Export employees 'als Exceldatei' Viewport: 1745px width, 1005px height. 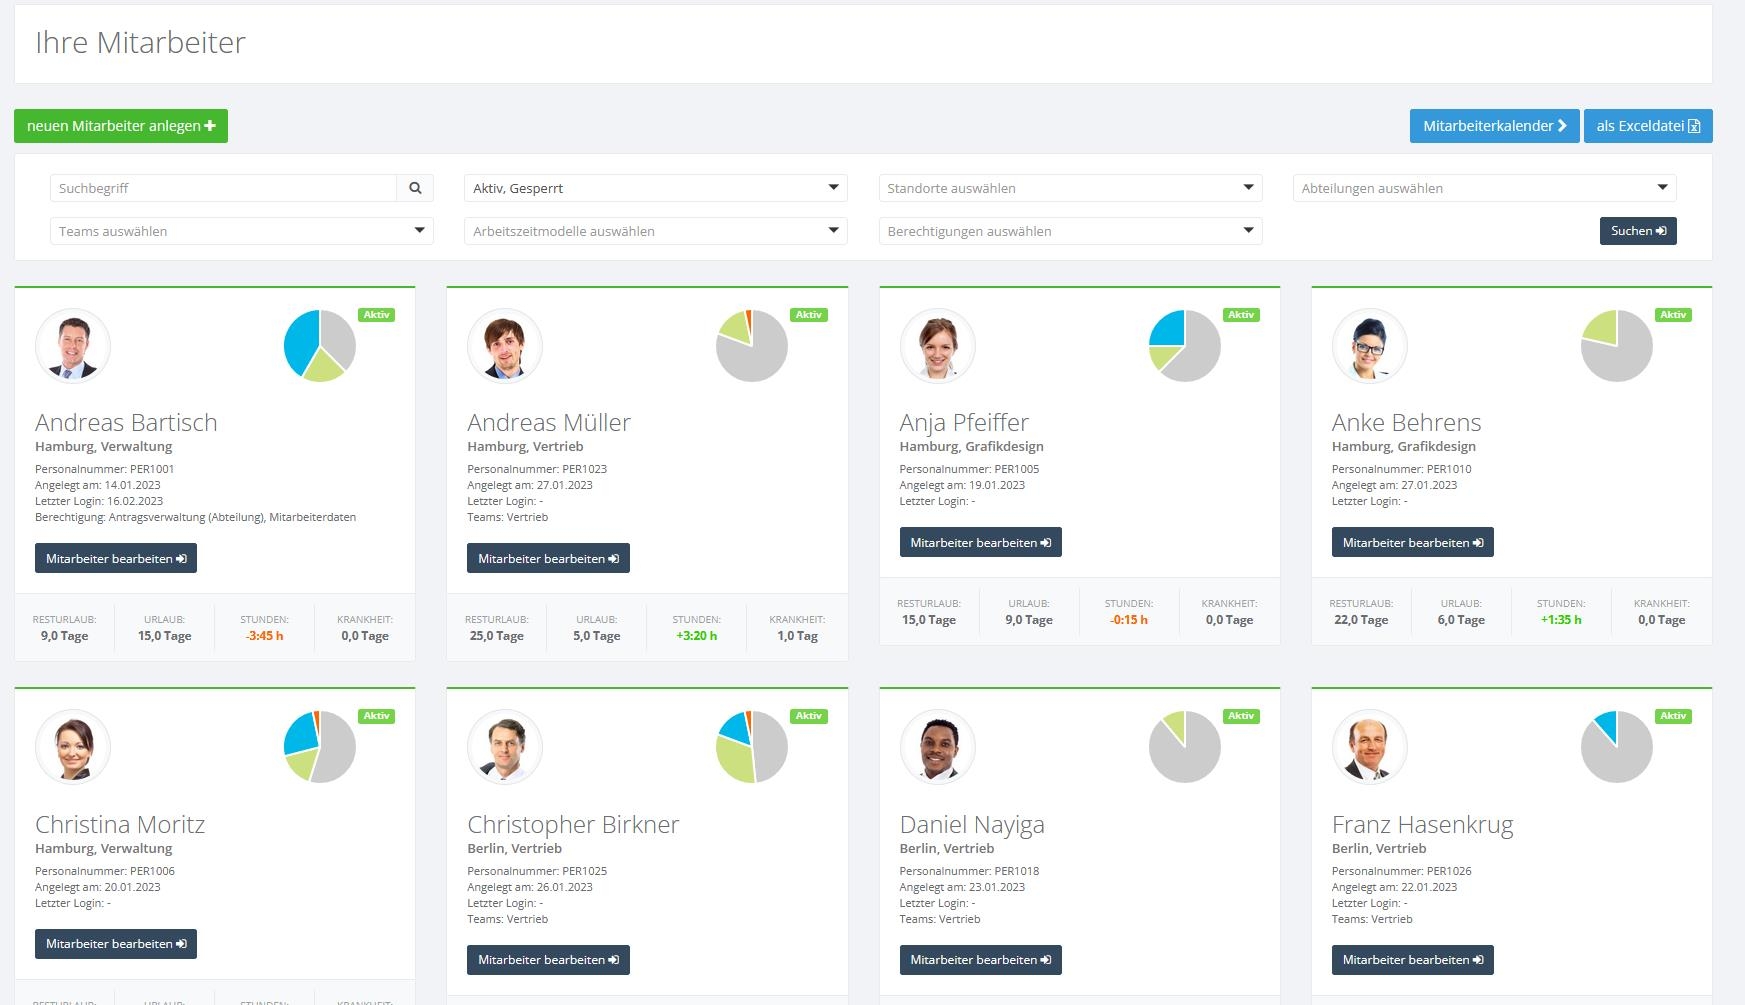[x=1648, y=126]
